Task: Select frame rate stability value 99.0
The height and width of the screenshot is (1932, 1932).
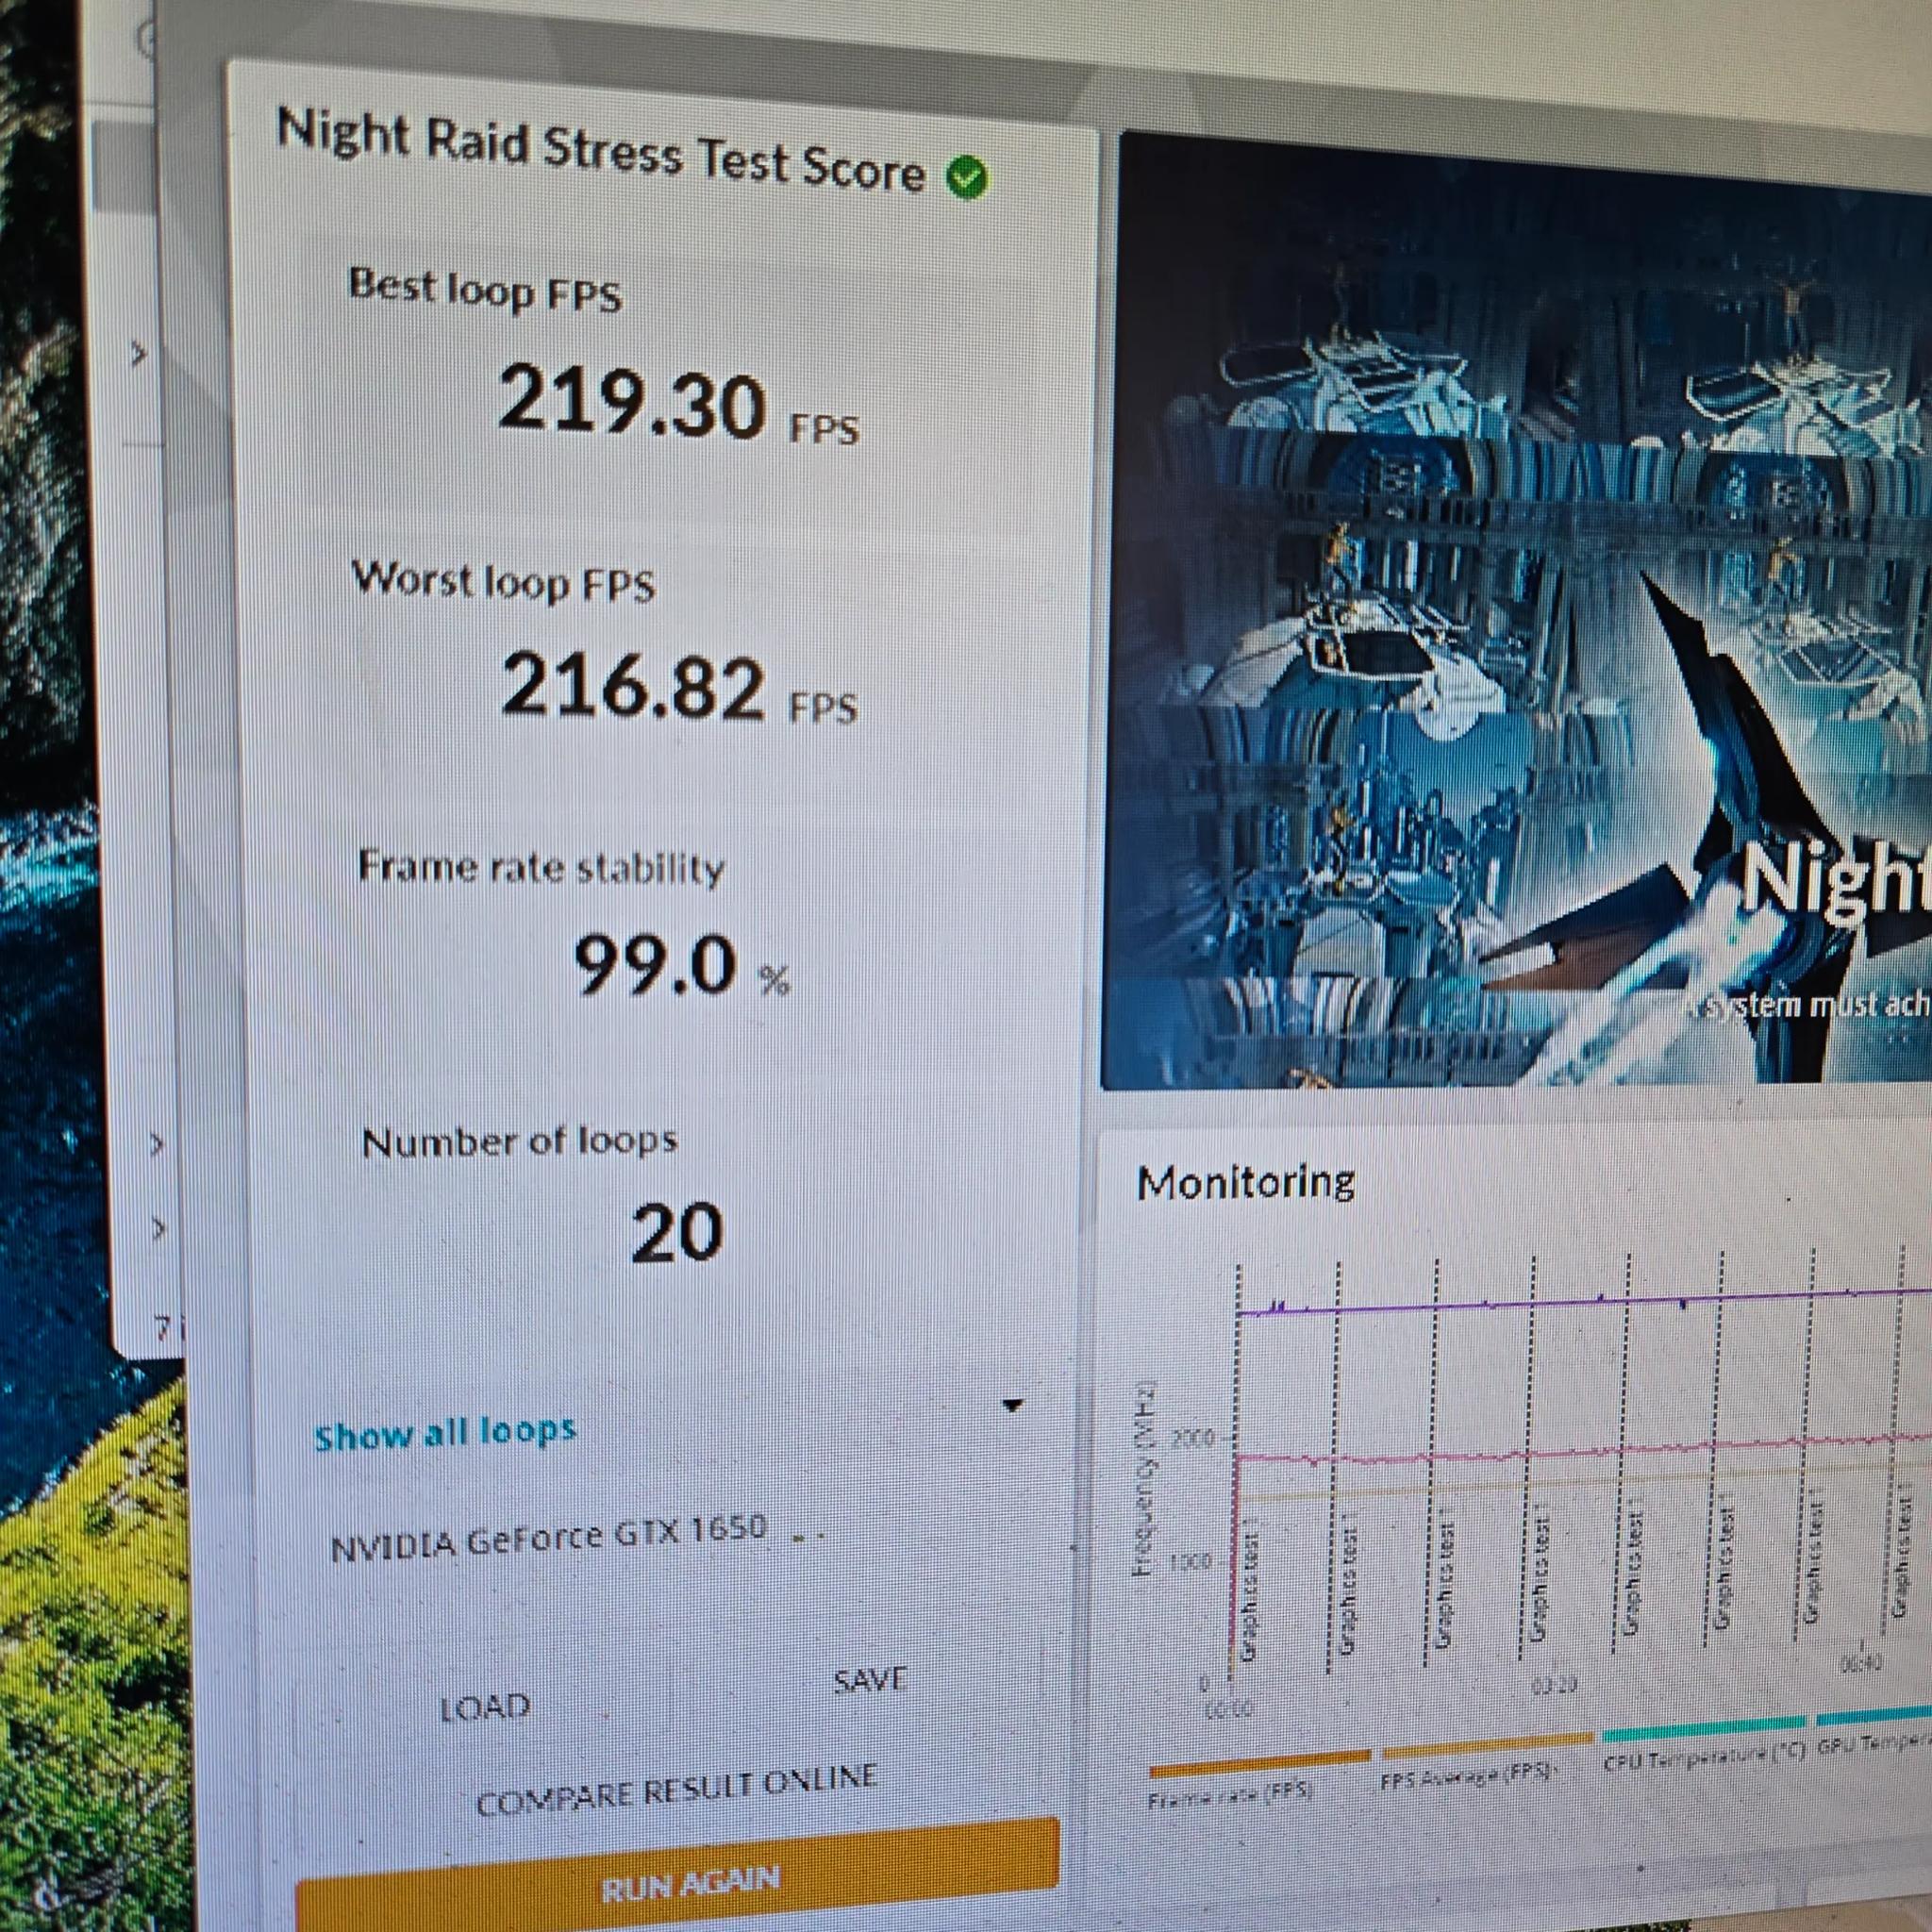Action: [654, 964]
